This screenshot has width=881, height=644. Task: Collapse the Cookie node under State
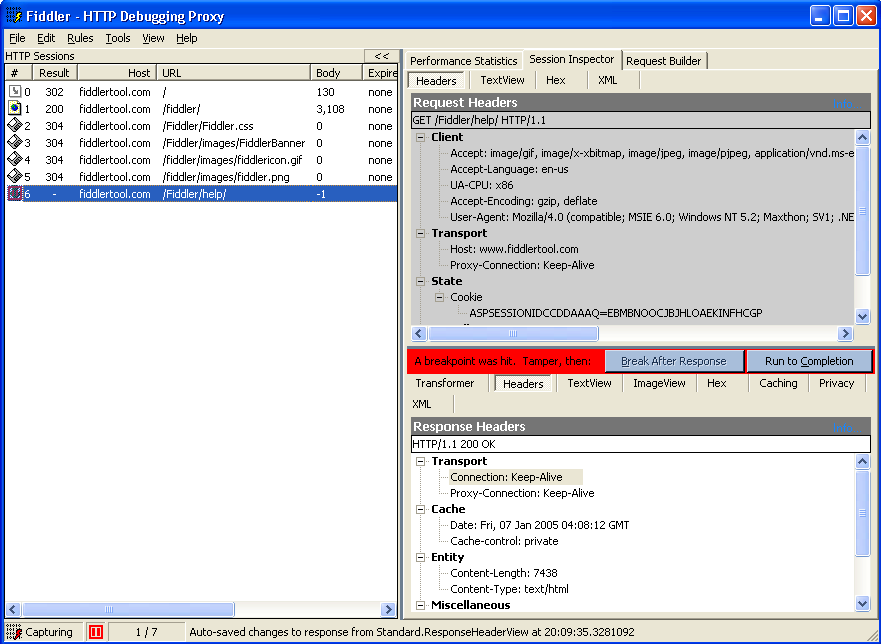pos(440,297)
